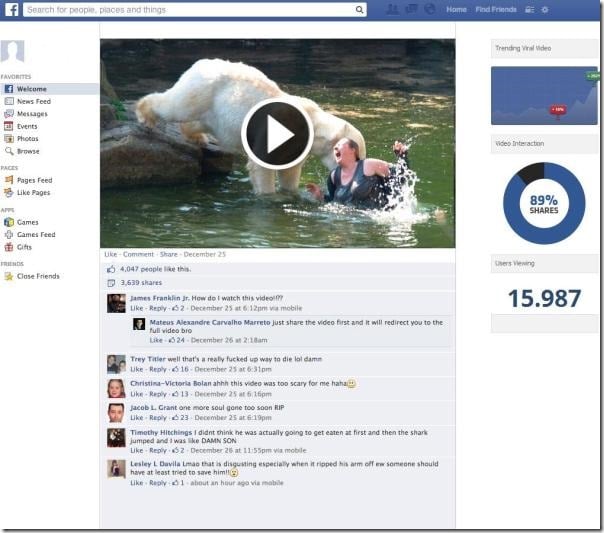The width and height of the screenshot is (604, 533).
Task: Click the 15.987 users viewing count
Action: coord(545,298)
